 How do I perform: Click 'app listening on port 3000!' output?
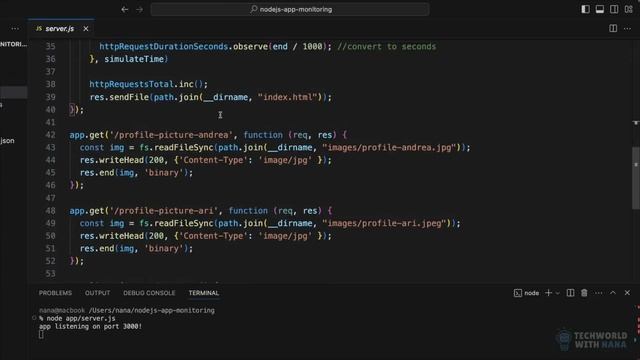pyautogui.click(x=90, y=327)
